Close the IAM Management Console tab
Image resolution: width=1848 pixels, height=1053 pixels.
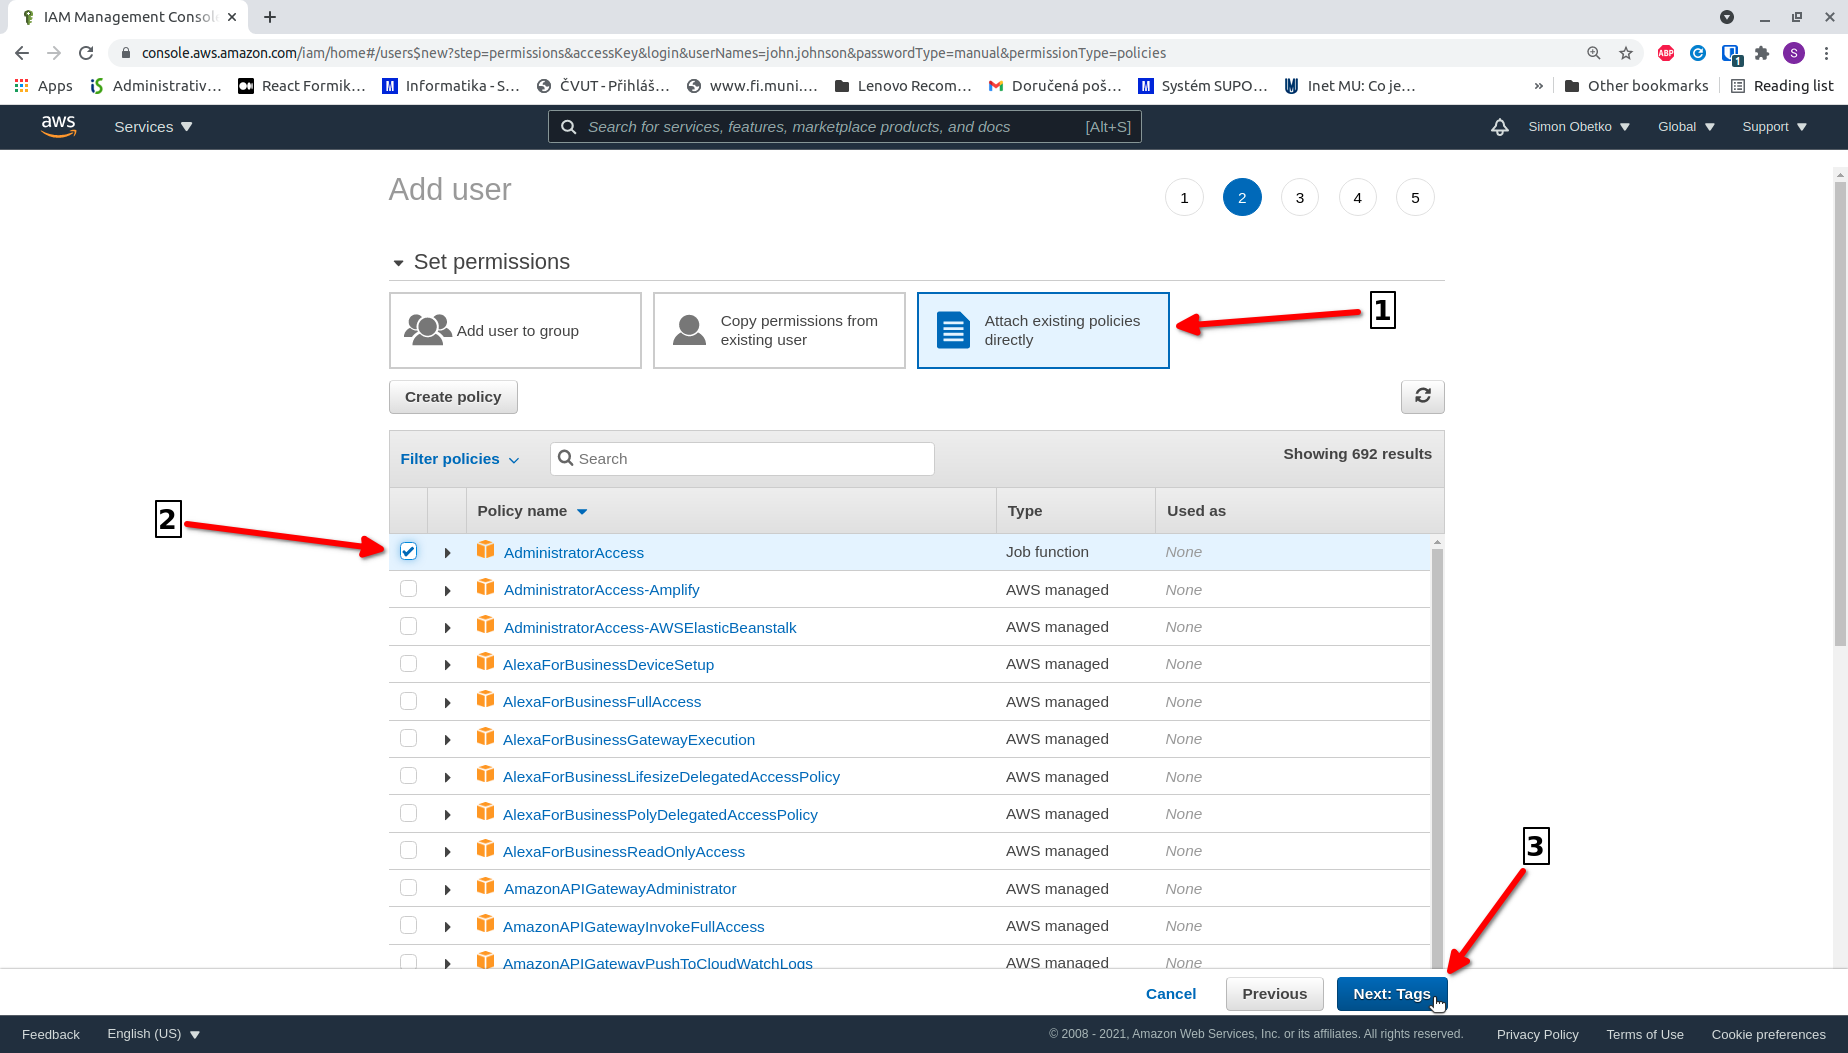pyautogui.click(x=232, y=17)
